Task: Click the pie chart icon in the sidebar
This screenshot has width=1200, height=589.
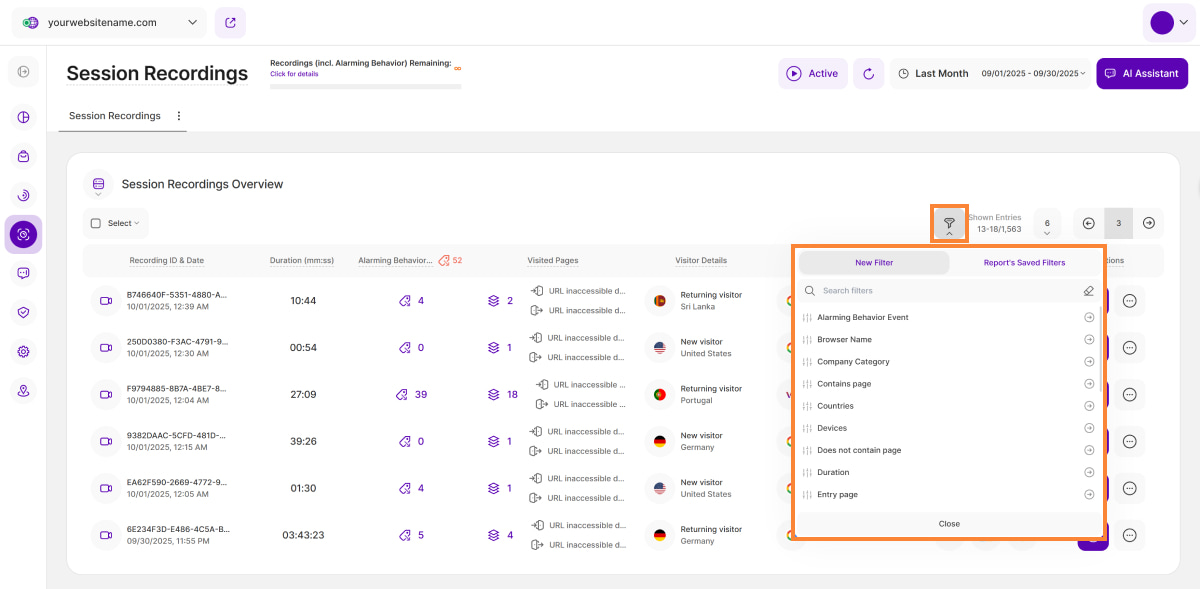Action: [24, 117]
